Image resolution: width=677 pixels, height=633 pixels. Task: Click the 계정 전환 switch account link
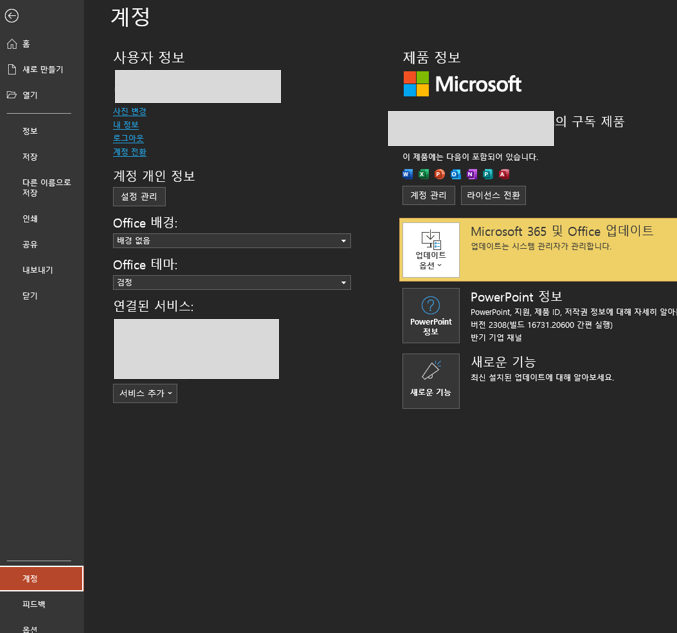(x=130, y=152)
